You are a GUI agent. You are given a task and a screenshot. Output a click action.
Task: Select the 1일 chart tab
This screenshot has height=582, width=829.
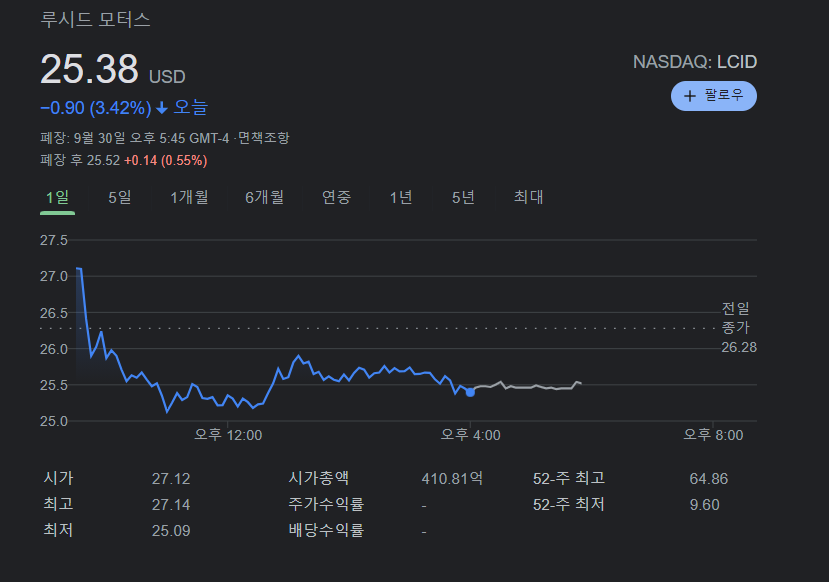[57, 198]
